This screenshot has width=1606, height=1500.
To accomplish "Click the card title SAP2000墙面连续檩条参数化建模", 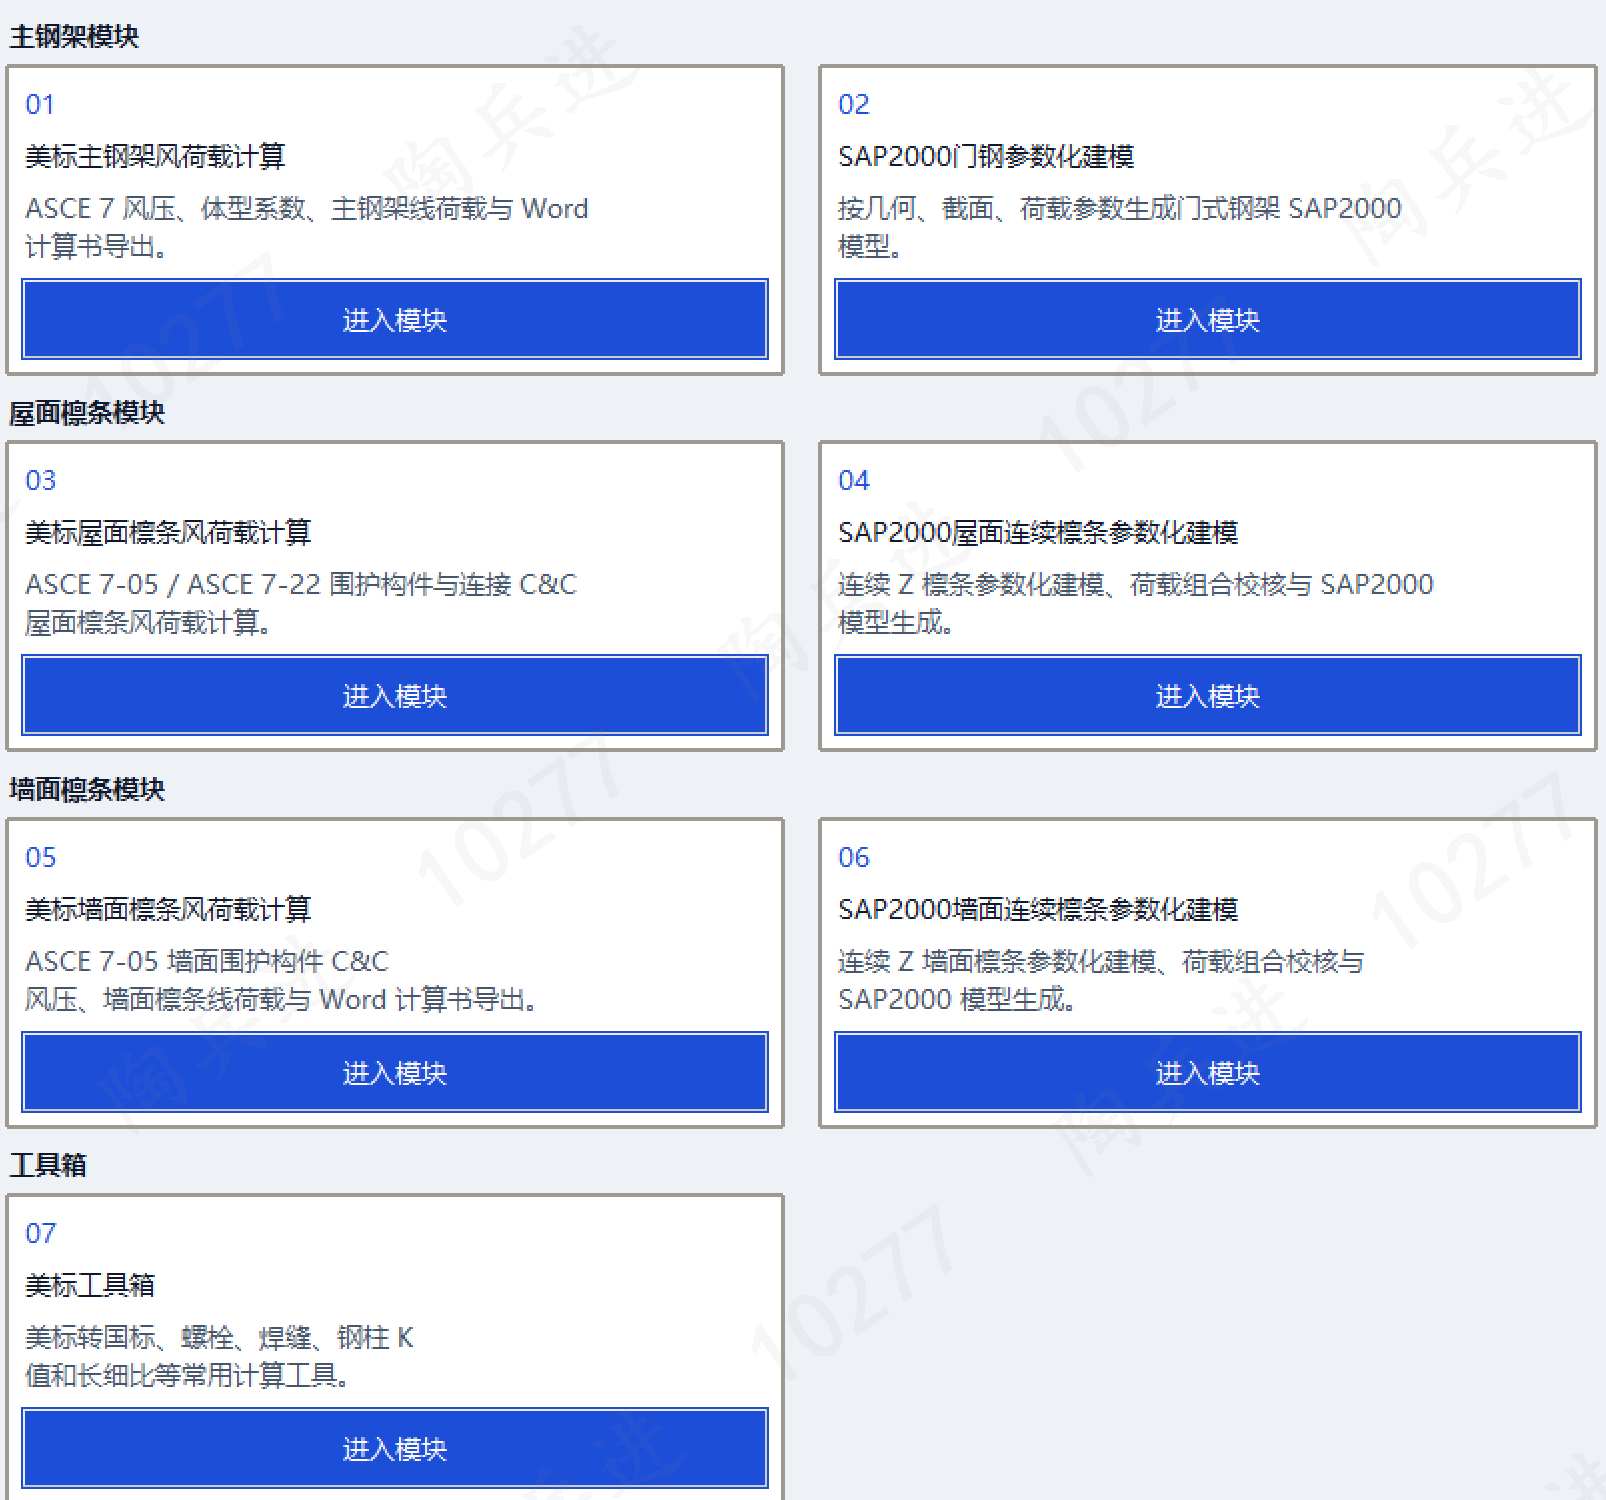I will point(1038,910).
